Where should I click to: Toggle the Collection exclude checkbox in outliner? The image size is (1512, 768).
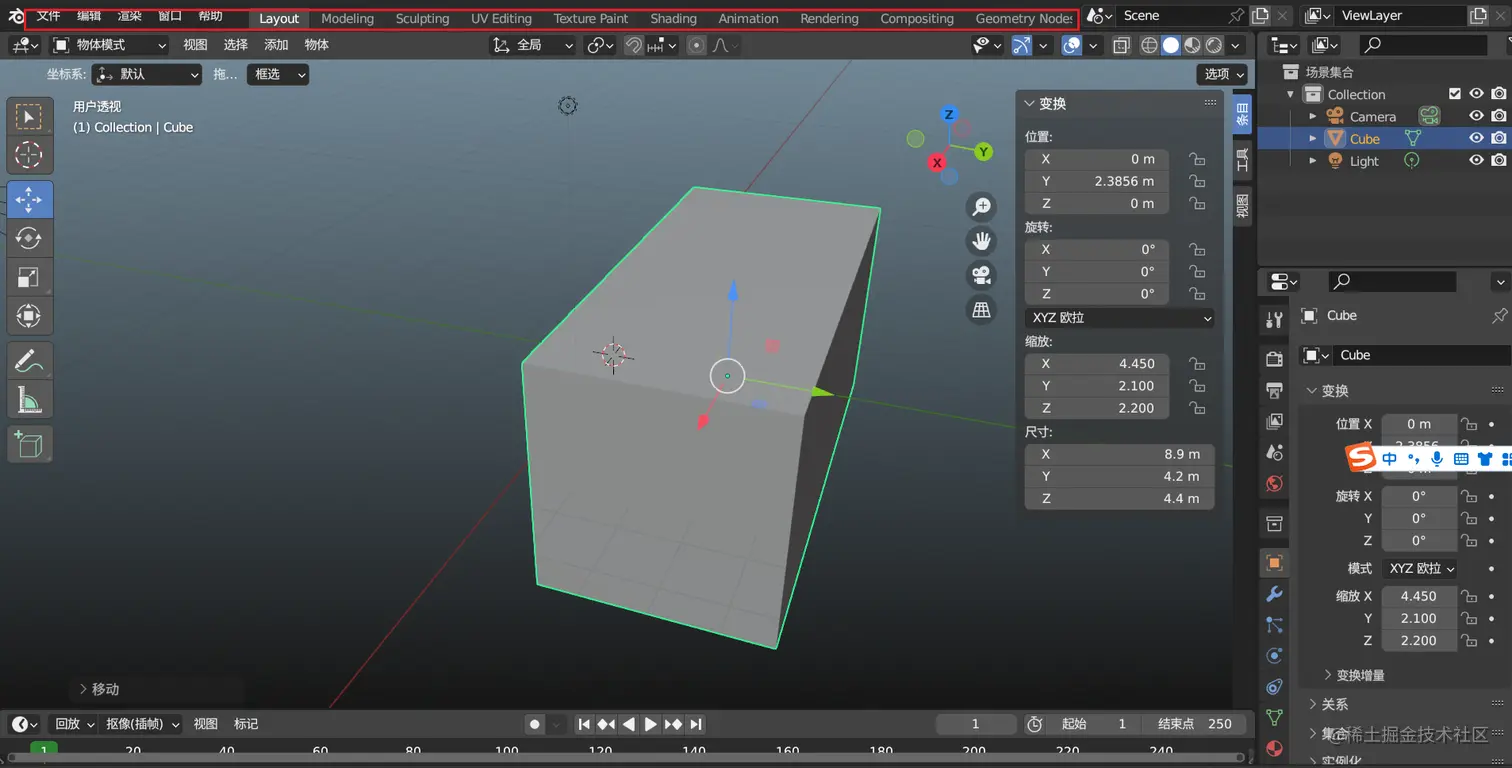pos(1455,94)
